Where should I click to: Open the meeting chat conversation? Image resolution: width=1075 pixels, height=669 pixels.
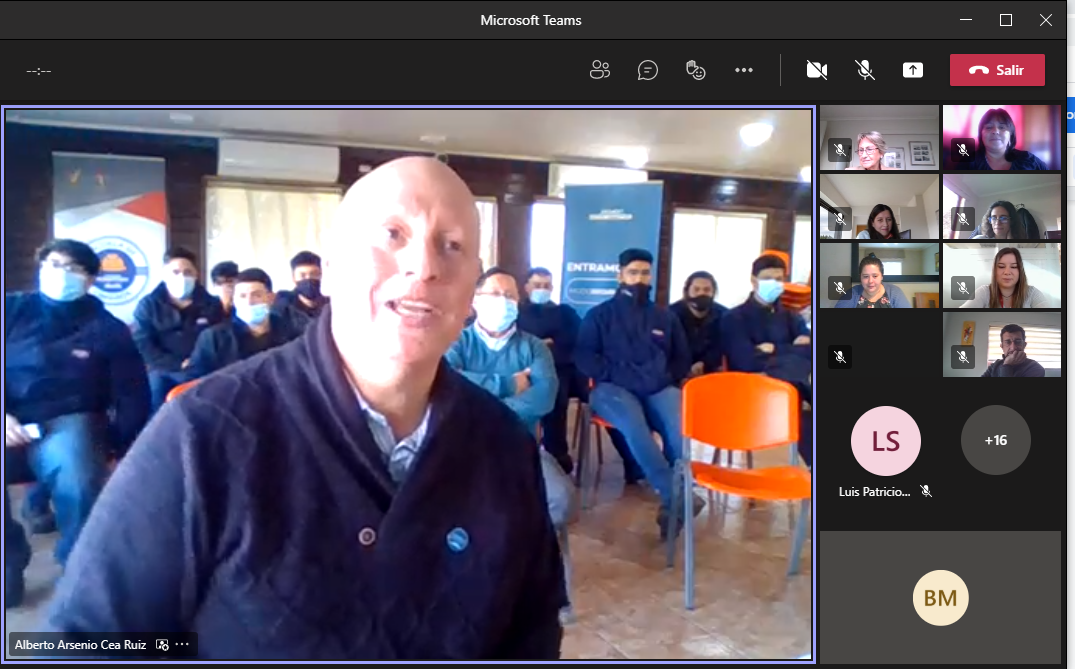pyautogui.click(x=648, y=70)
